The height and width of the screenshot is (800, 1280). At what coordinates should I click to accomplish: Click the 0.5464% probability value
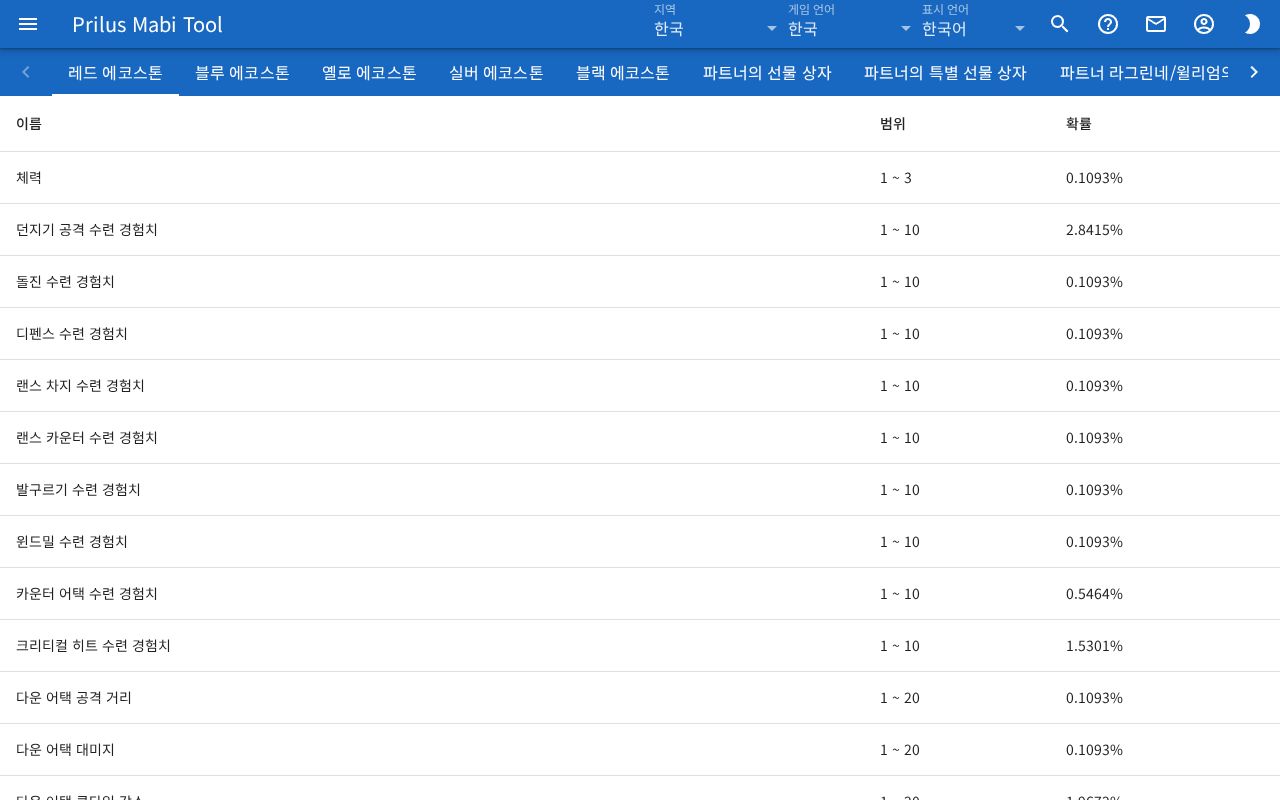(1094, 594)
